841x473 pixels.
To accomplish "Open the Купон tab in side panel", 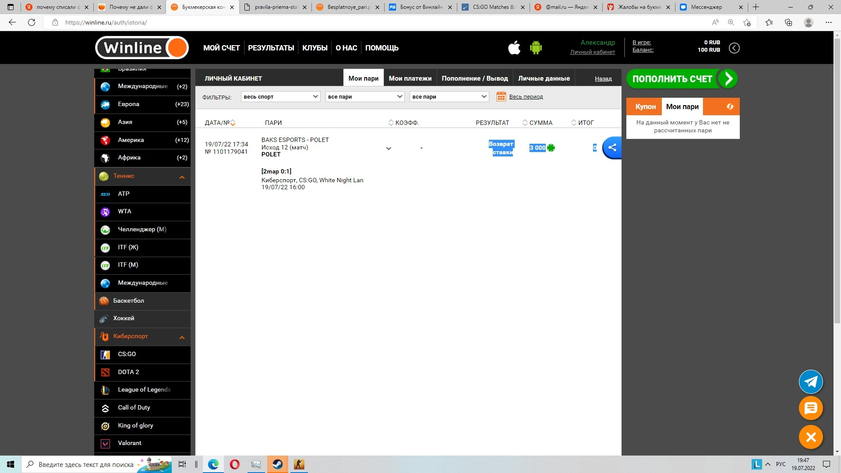I will tap(645, 106).
